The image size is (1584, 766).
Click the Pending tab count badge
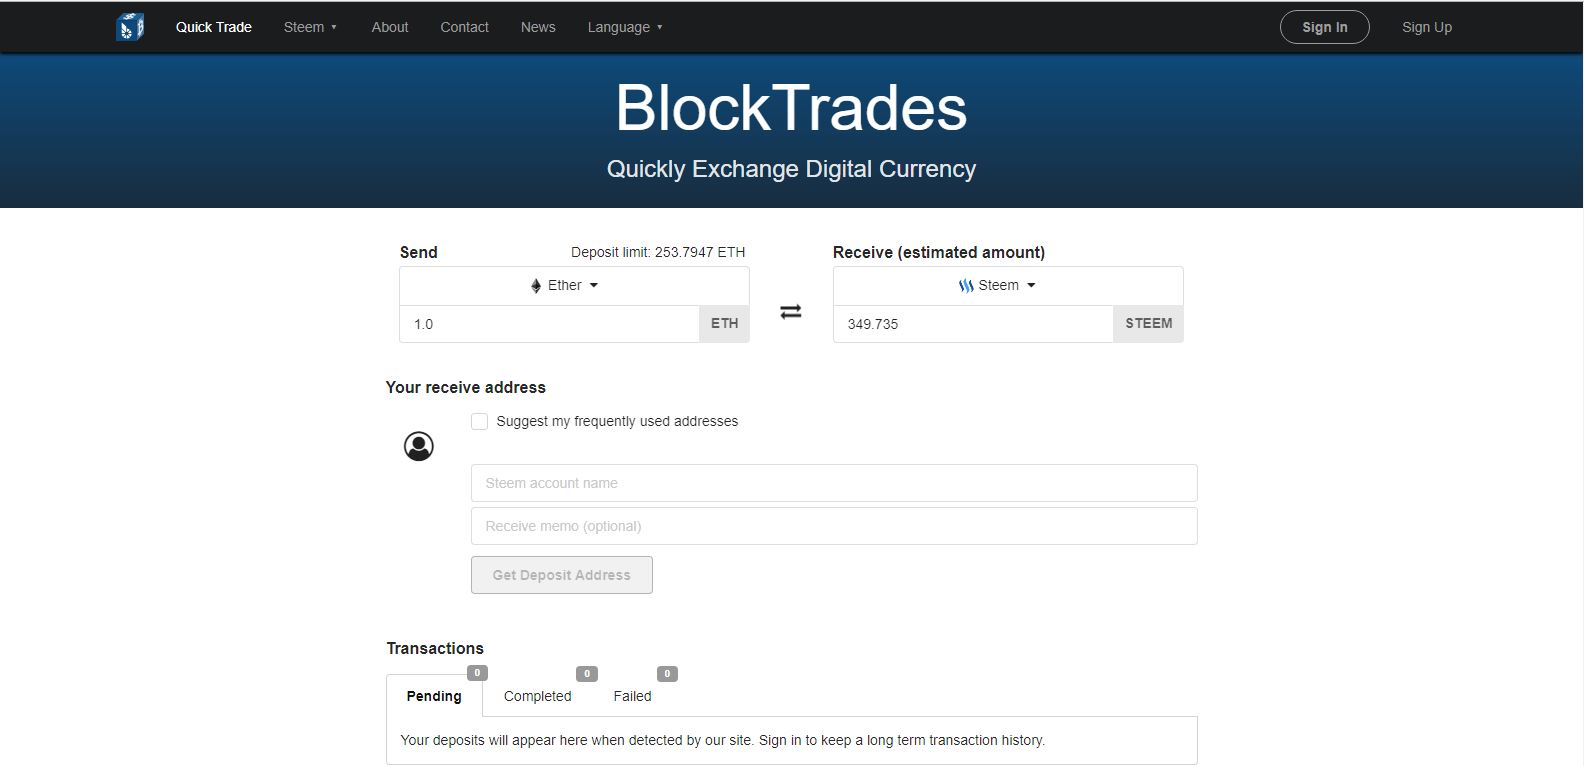[477, 673]
